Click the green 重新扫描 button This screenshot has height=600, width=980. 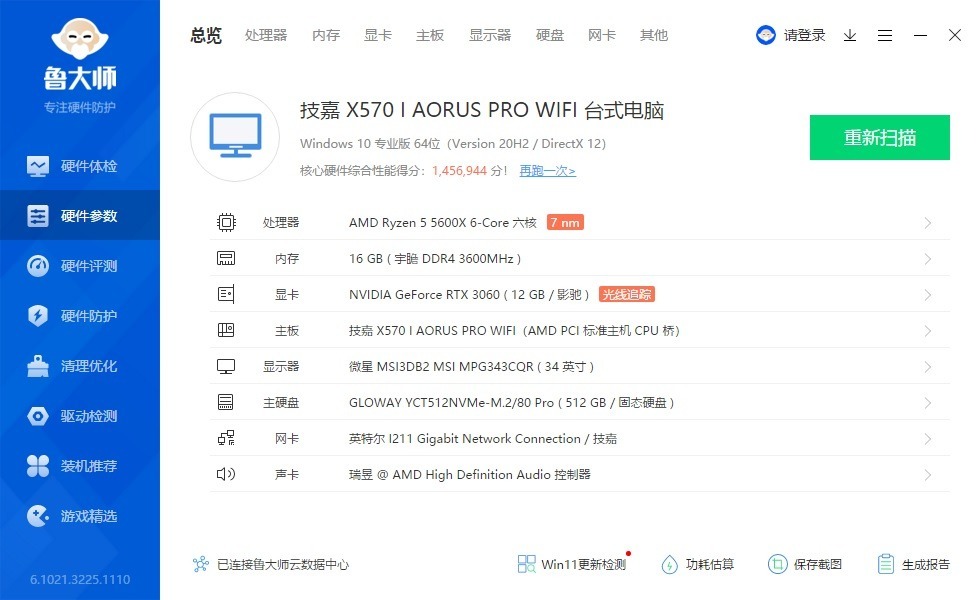879,138
